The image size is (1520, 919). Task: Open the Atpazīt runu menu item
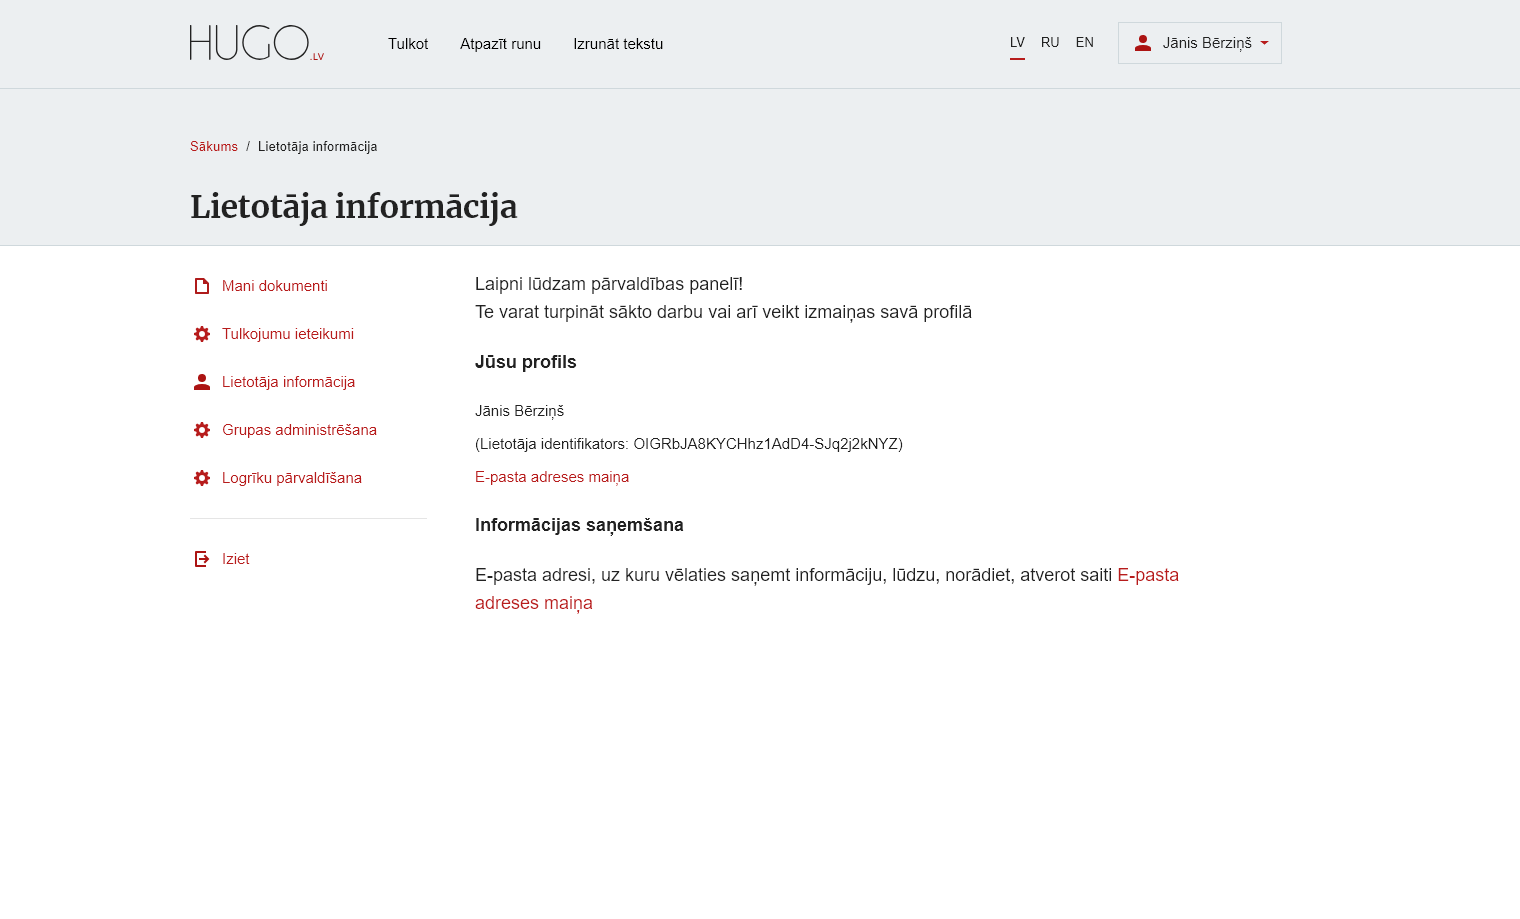500,44
